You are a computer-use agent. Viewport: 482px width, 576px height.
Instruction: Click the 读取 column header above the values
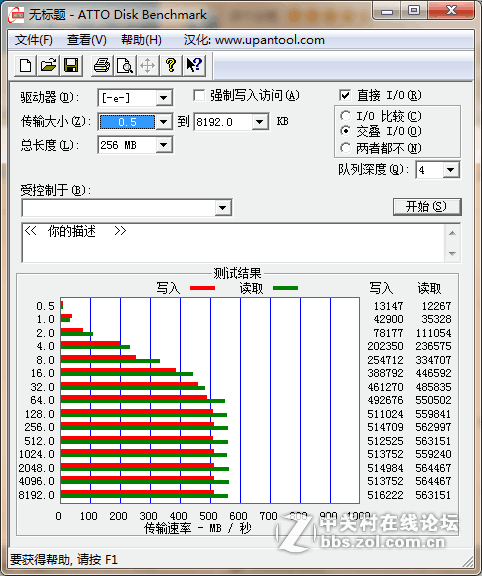(x=429, y=288)
